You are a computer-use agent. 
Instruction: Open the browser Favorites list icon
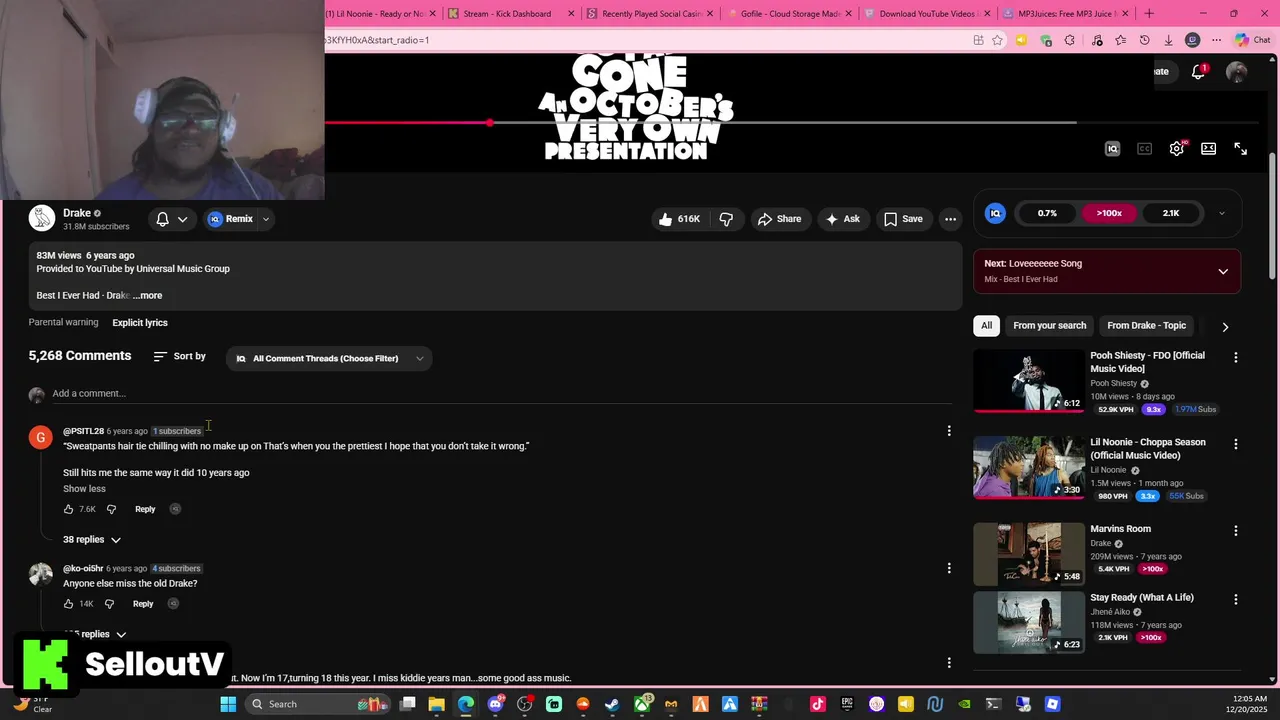coord(1121,40)
